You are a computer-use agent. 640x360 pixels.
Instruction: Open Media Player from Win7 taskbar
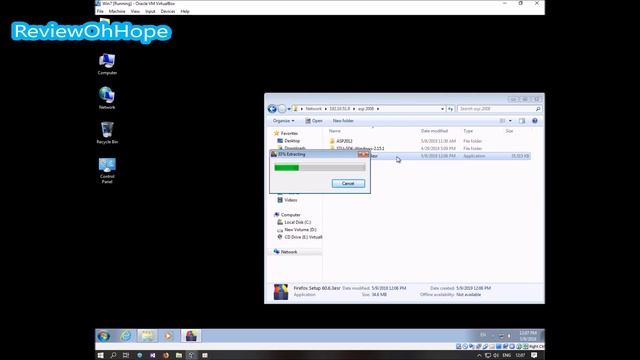click(168, 336)
